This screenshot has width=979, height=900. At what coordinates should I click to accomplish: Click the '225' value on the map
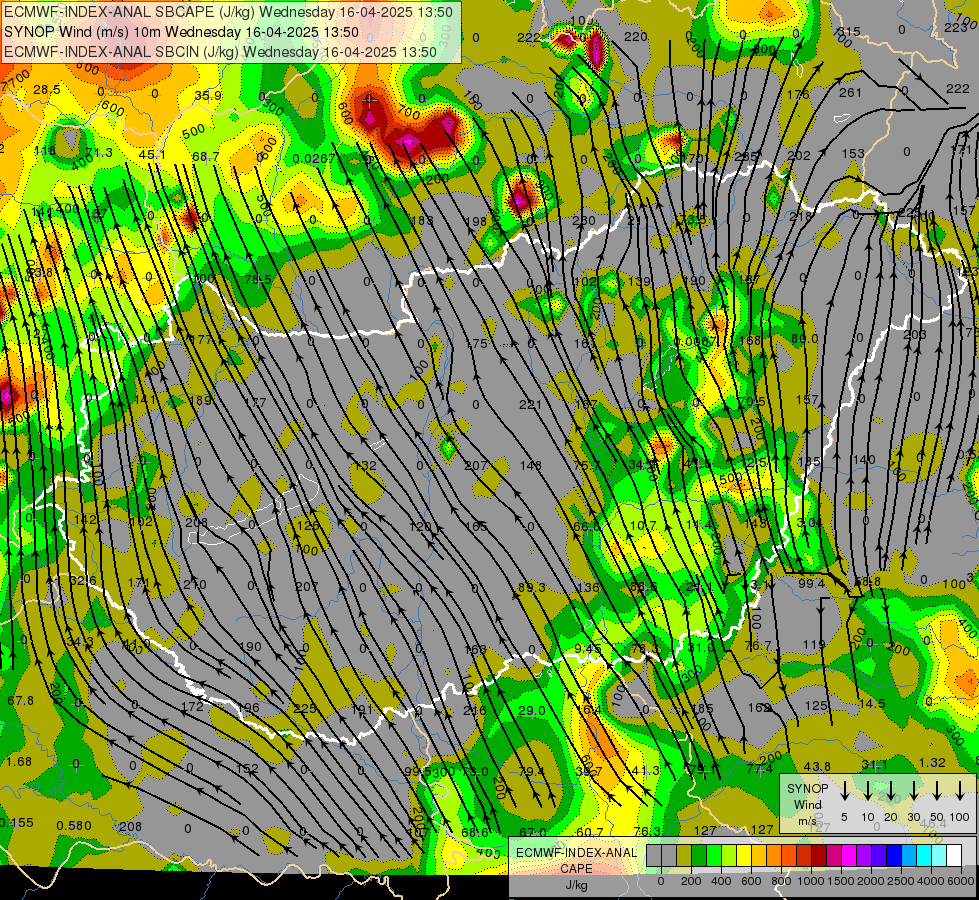305,708
